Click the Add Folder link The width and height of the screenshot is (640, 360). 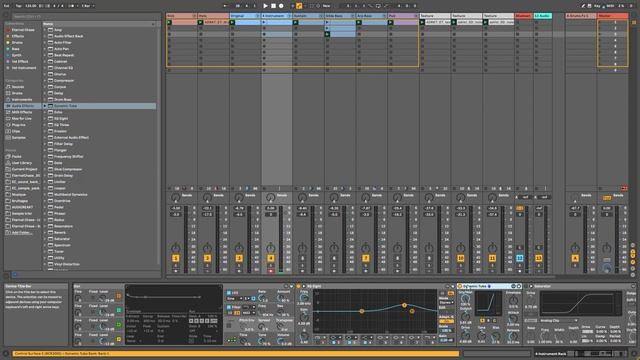[x=22, y=233]
